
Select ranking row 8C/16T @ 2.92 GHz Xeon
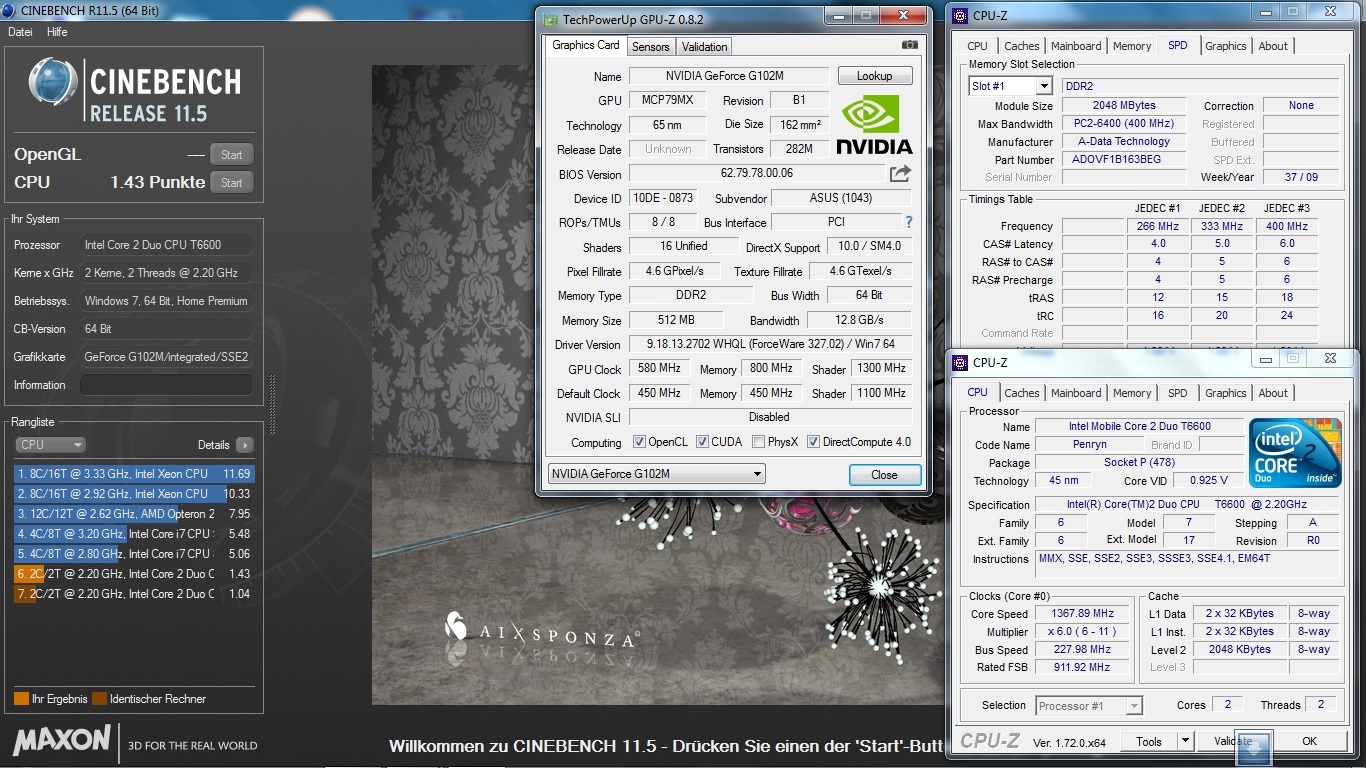[x=134, y=494]
